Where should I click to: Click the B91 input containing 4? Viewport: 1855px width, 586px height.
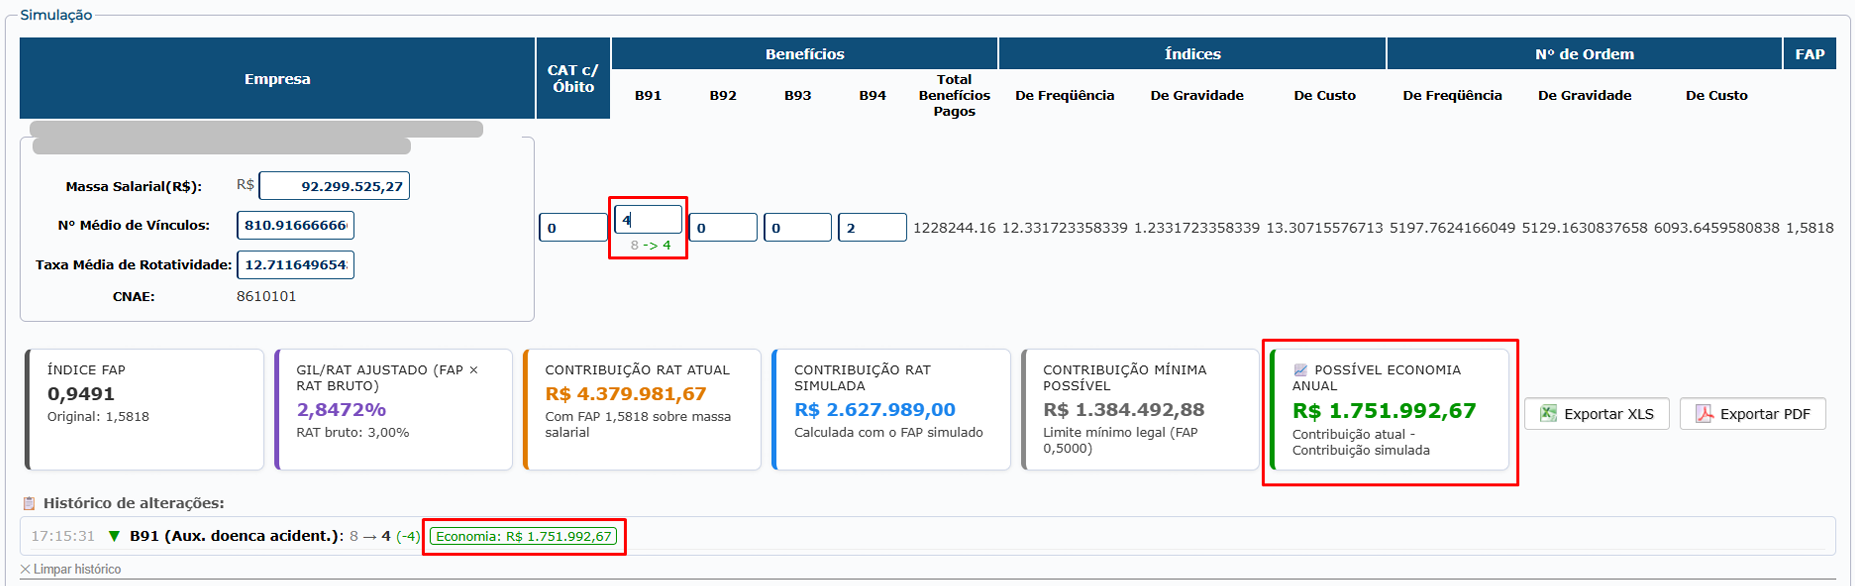(648, 219)
